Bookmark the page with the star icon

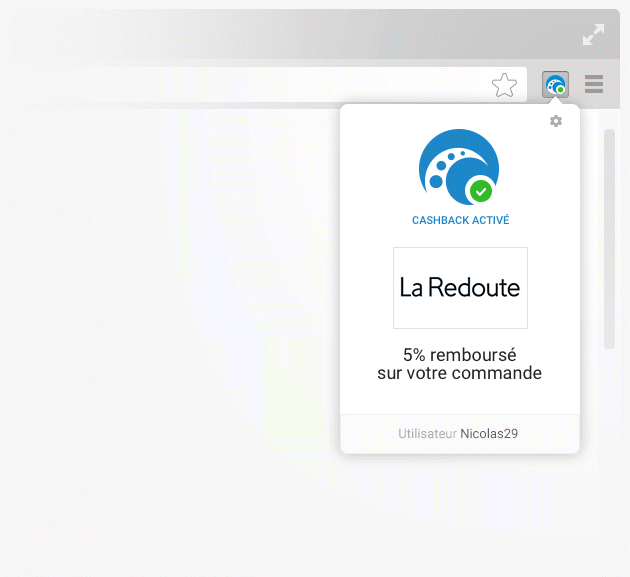click(504, 85)
